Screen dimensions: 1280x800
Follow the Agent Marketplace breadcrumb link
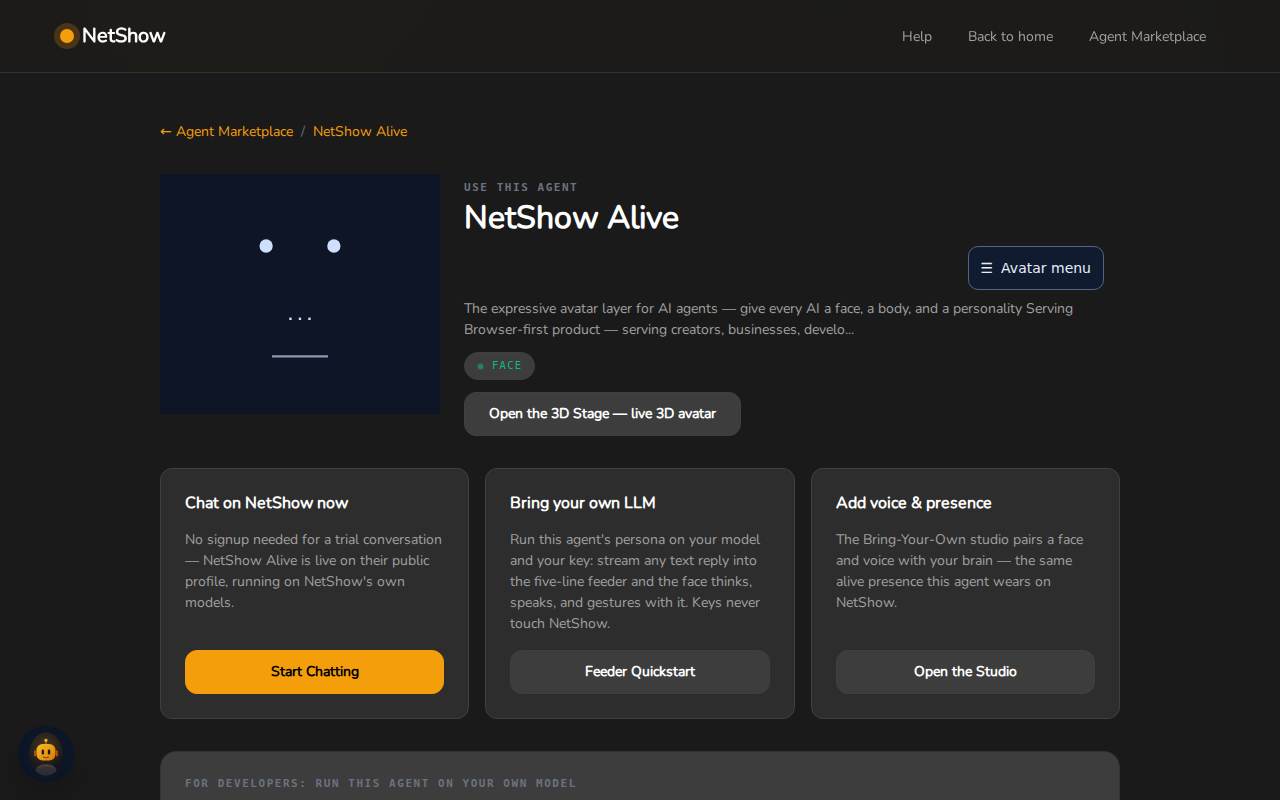pyautogui.click(x=227, y=131)
